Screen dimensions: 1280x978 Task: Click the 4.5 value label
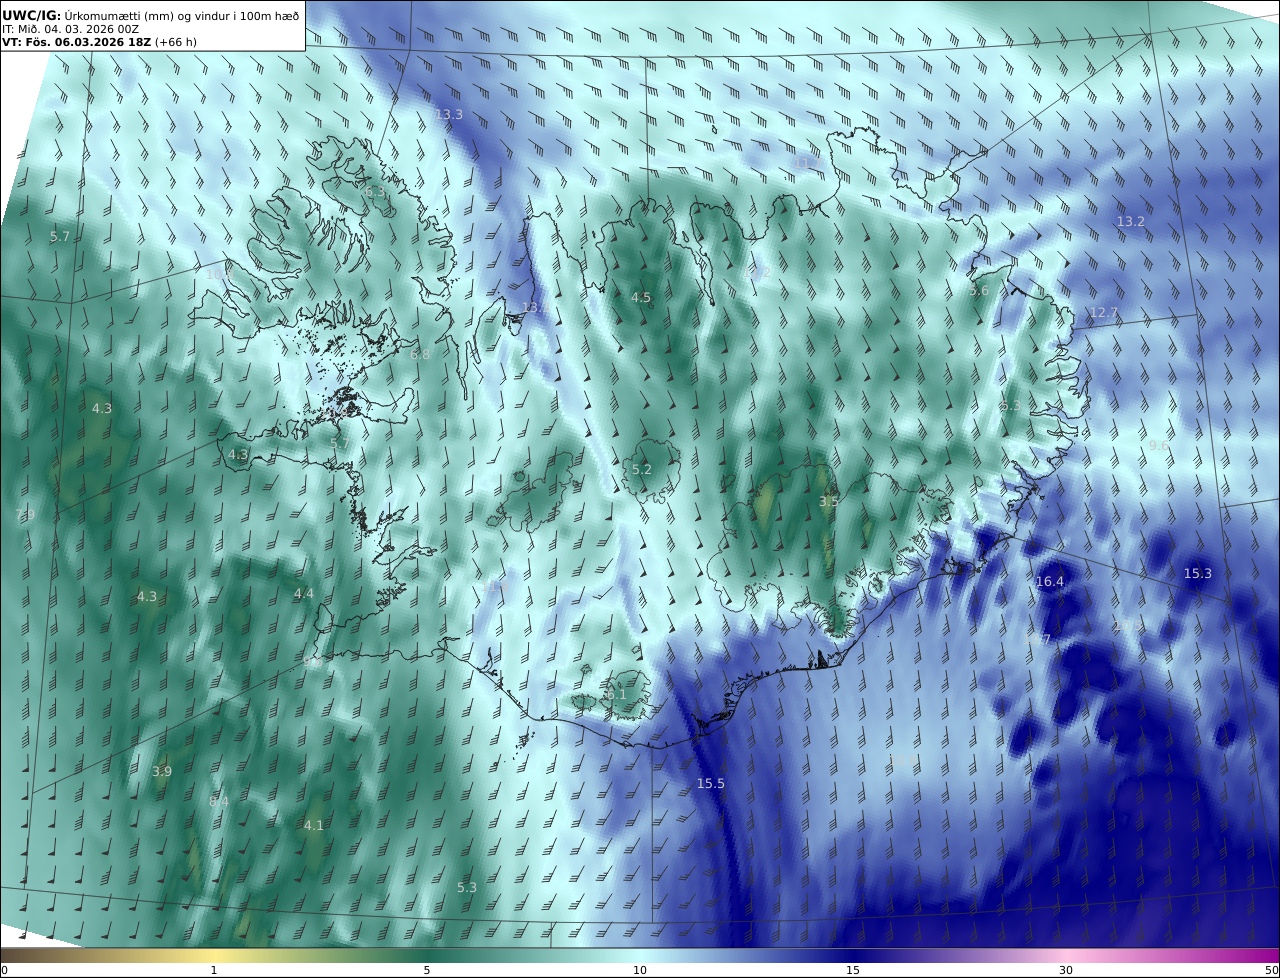click(641, 298)
